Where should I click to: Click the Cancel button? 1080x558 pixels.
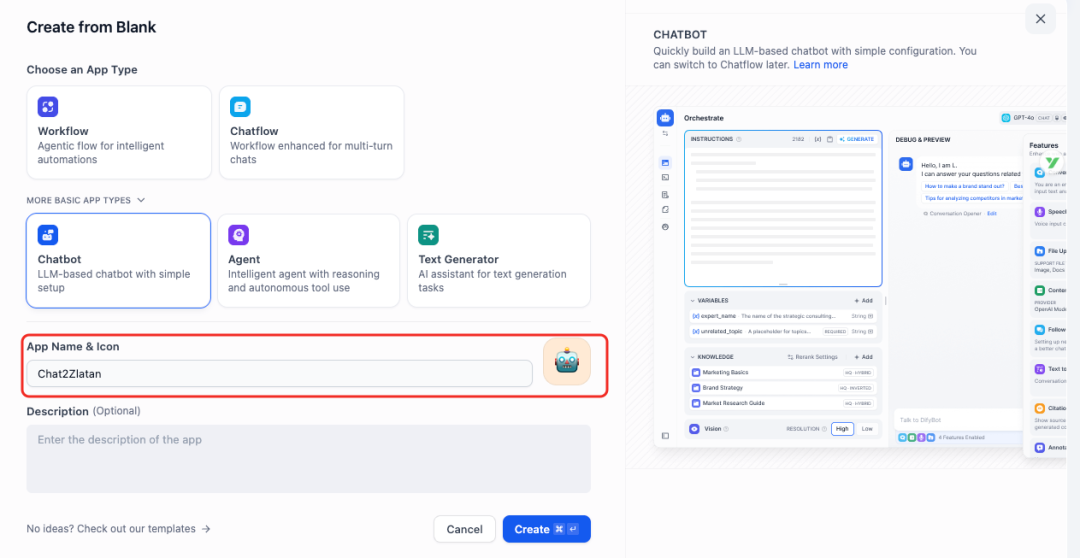click(x=464, y=529)
